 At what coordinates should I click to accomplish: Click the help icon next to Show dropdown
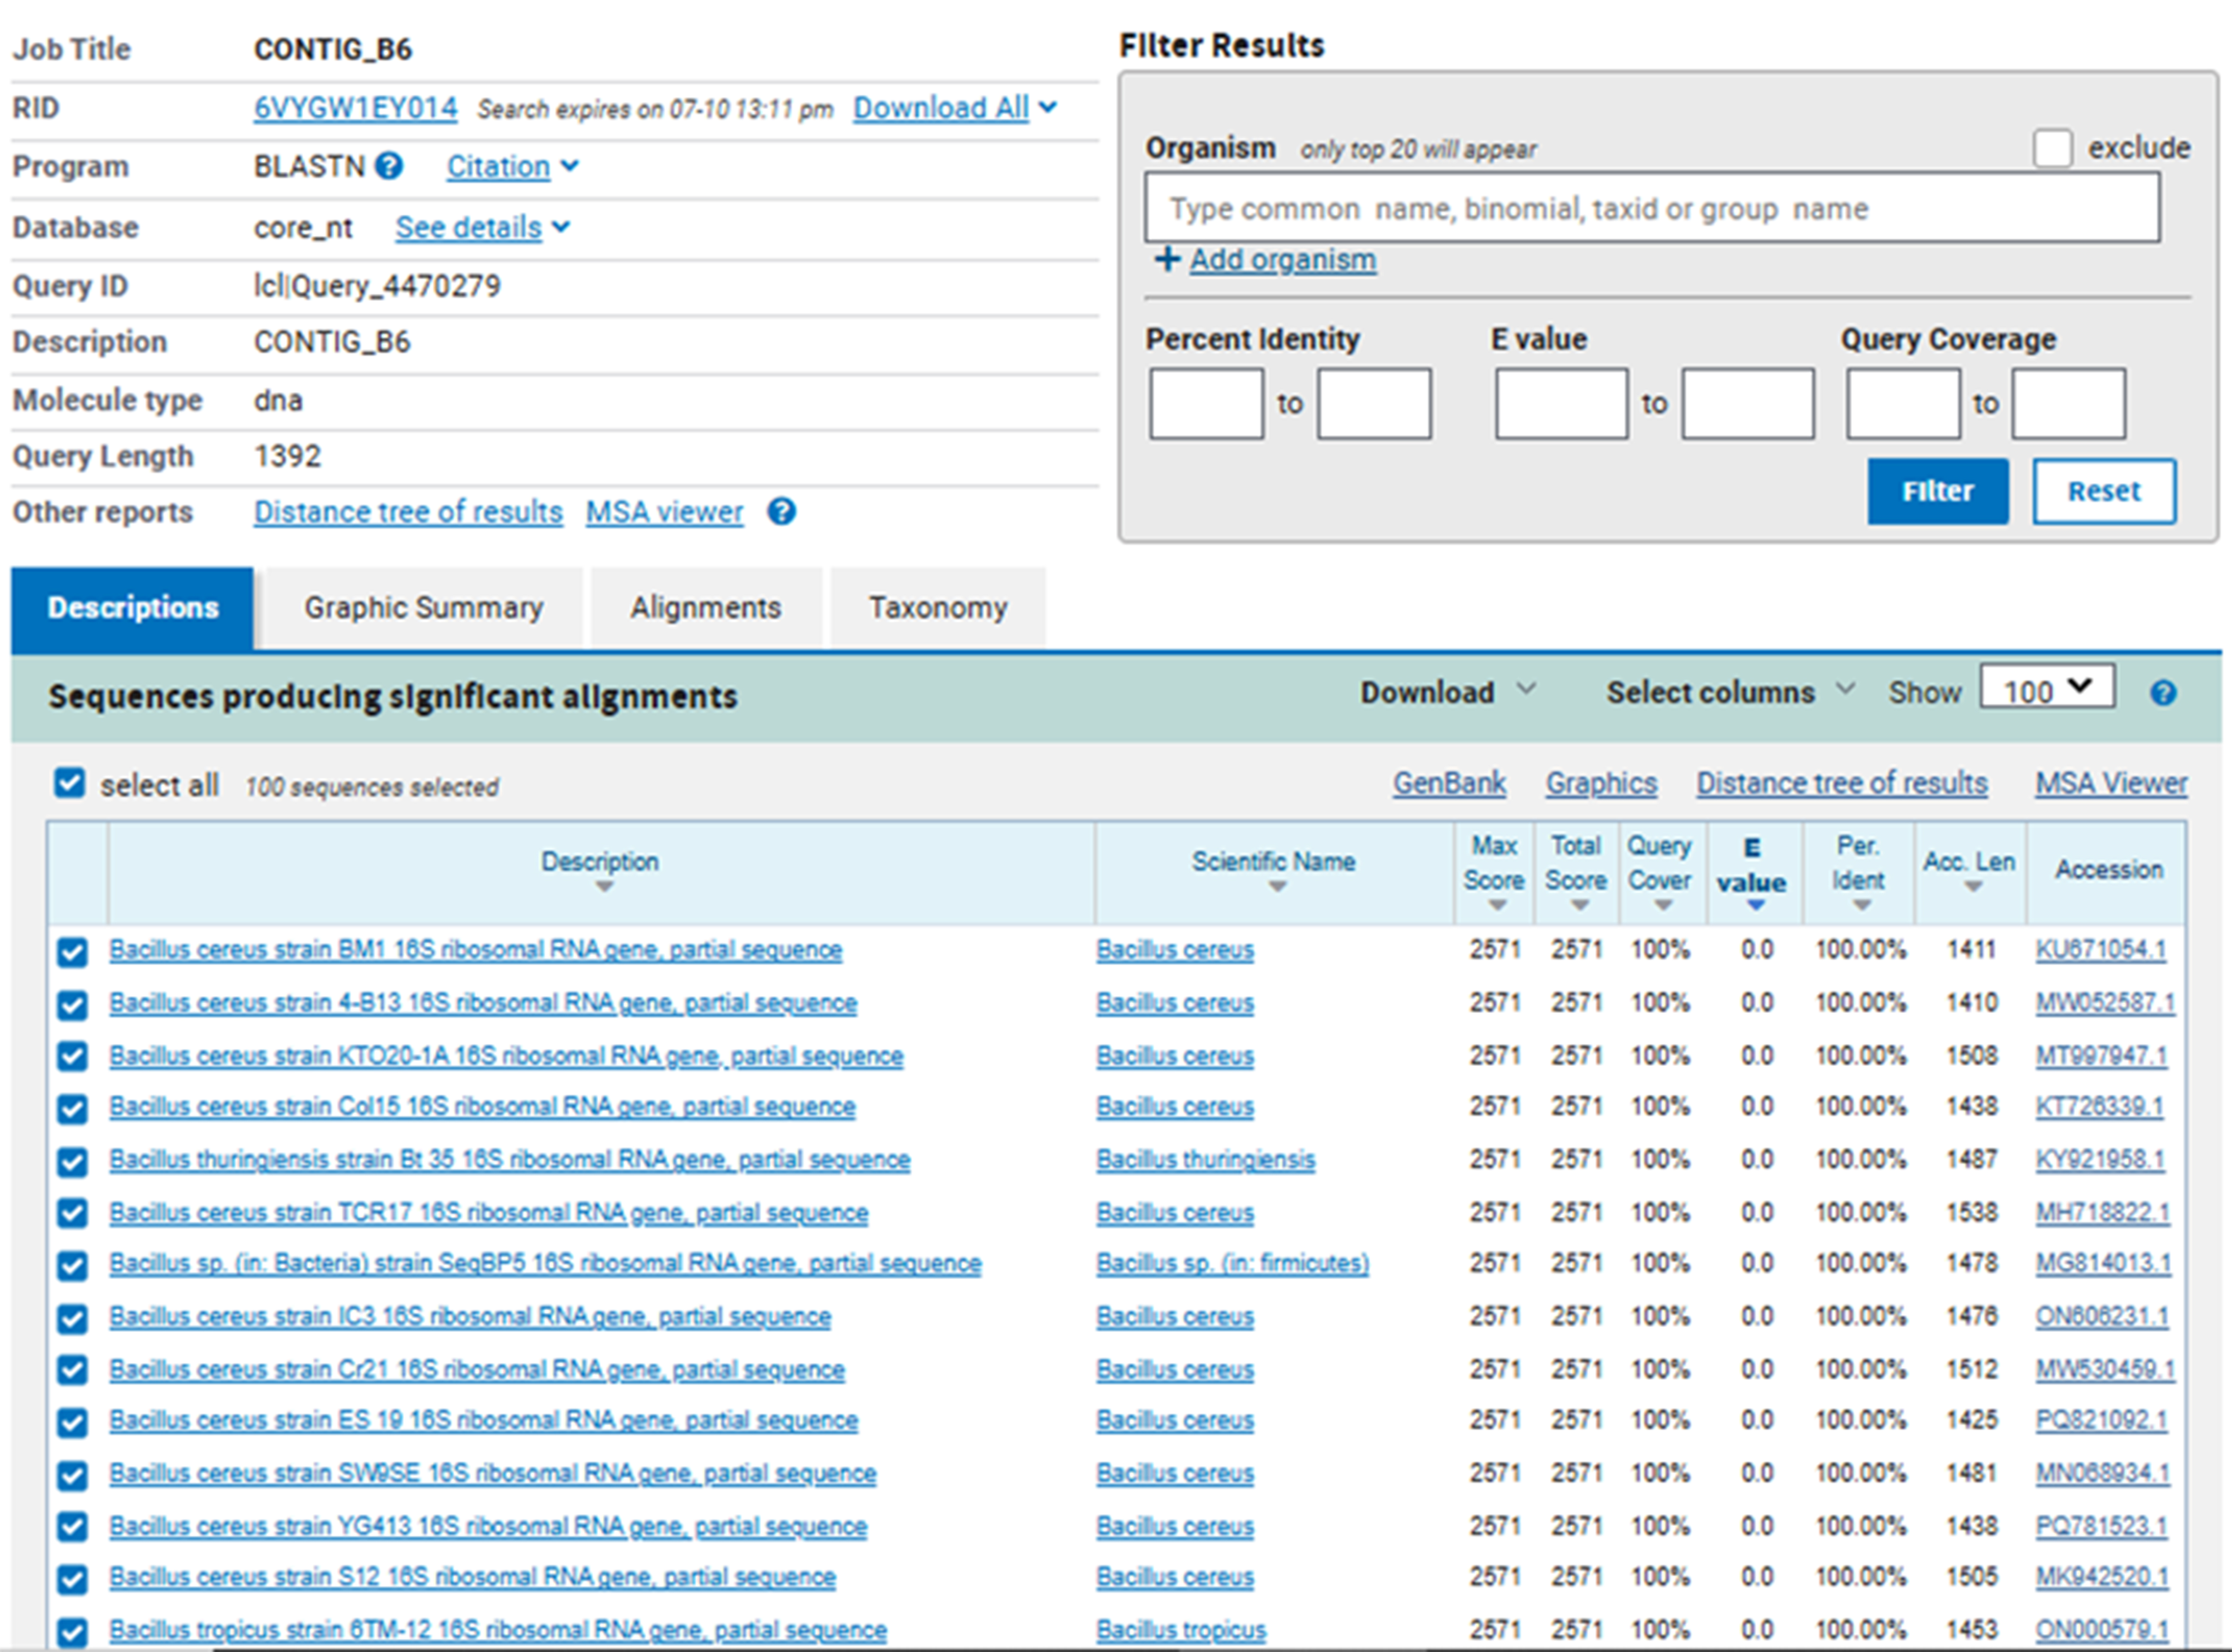(2162, 693)
